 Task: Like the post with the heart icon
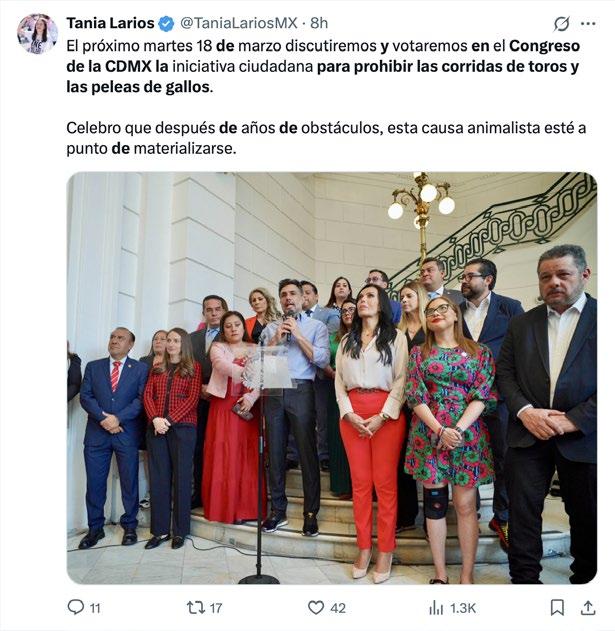[316, 607]
